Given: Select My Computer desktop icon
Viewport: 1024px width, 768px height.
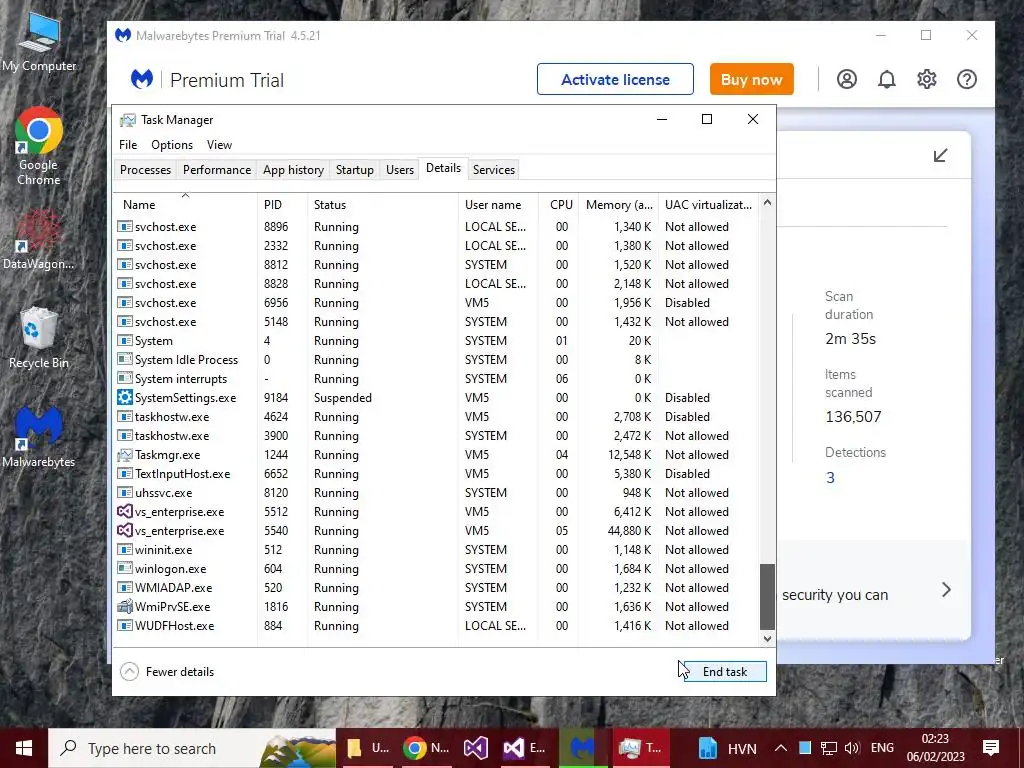Looking at the screenshot, I should coord(39,42).
